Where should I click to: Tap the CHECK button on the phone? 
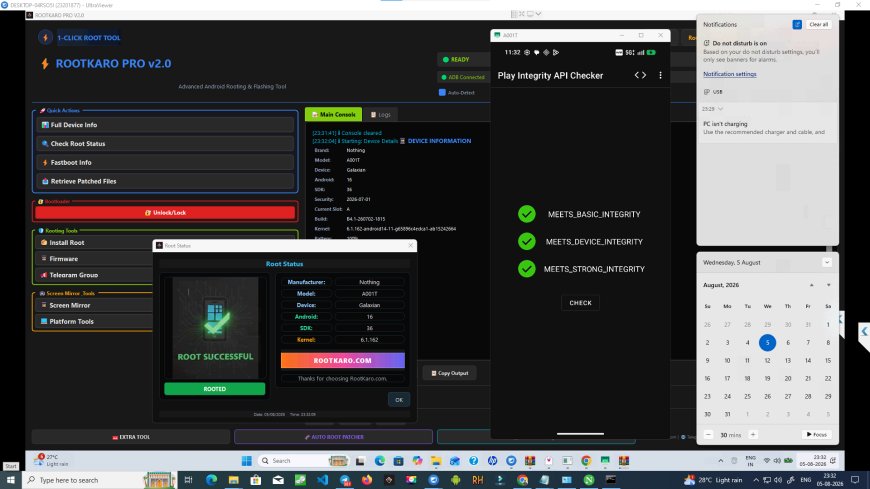580,303
